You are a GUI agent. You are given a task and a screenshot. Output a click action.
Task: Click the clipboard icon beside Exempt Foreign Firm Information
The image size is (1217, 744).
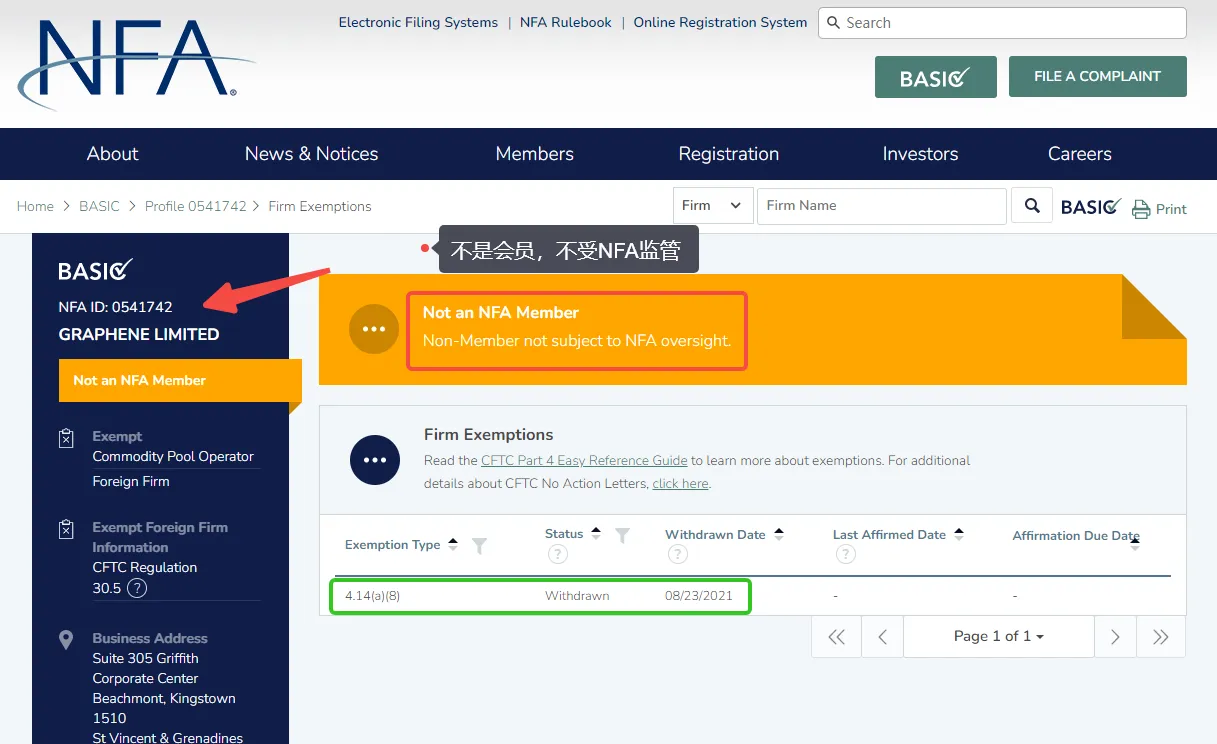(66, 529)
